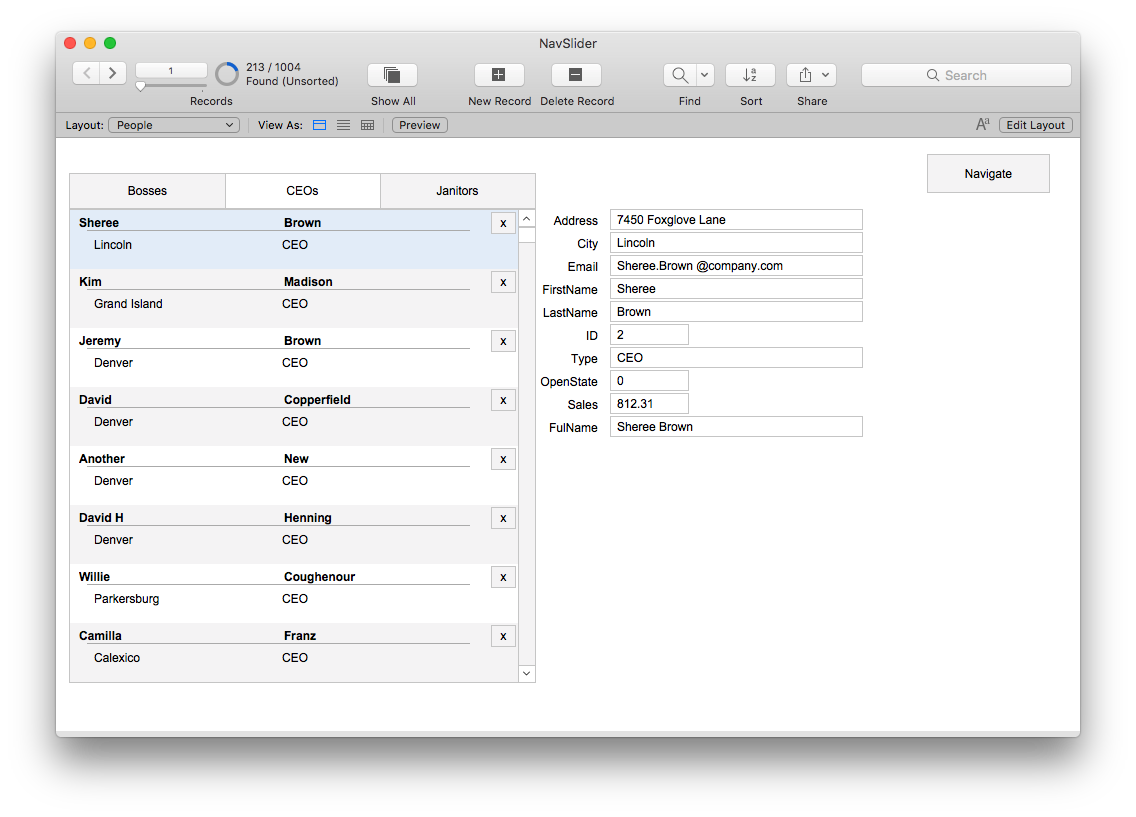The image size is (1136, 817).
Task: Click the OpenState field
Action: click(x=649, y=381)
